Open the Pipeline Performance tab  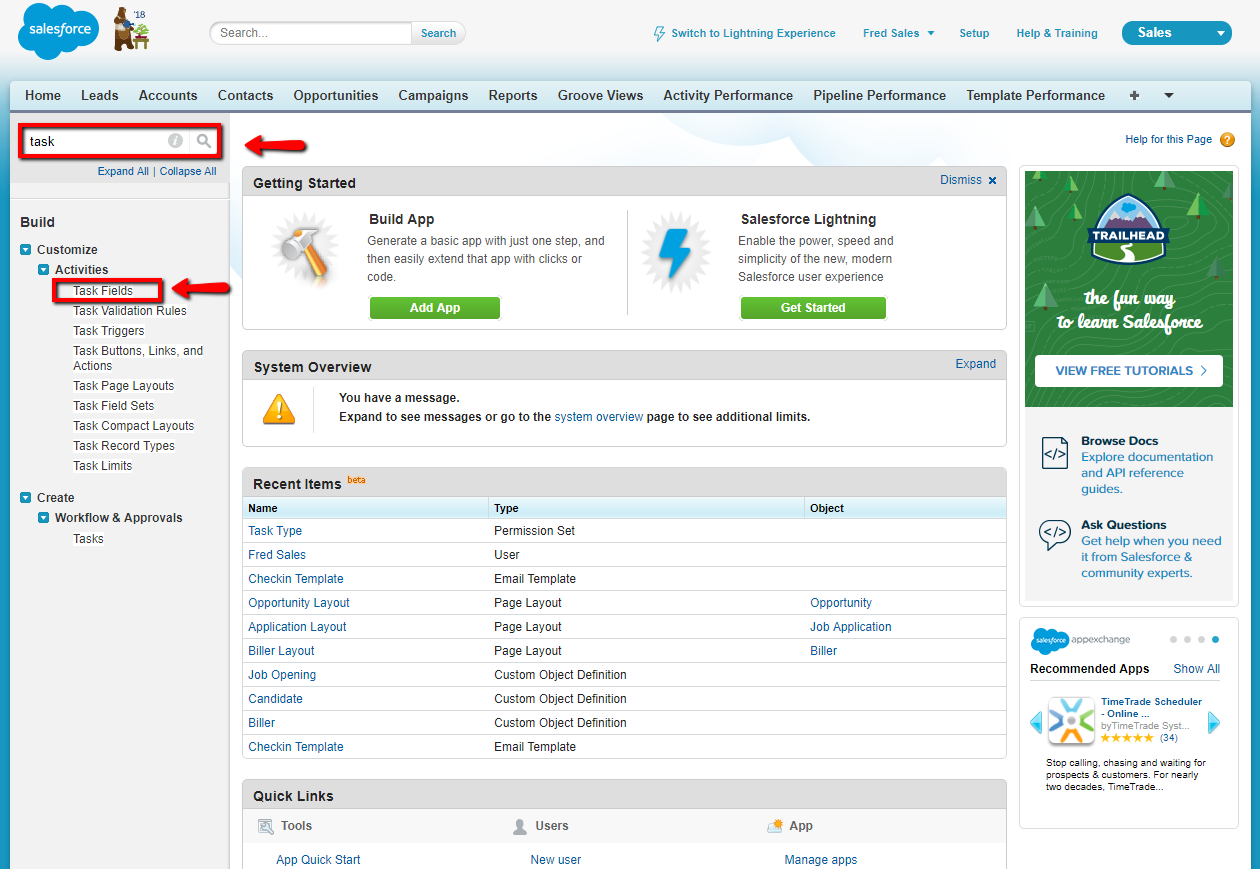[x=879, y=96]
